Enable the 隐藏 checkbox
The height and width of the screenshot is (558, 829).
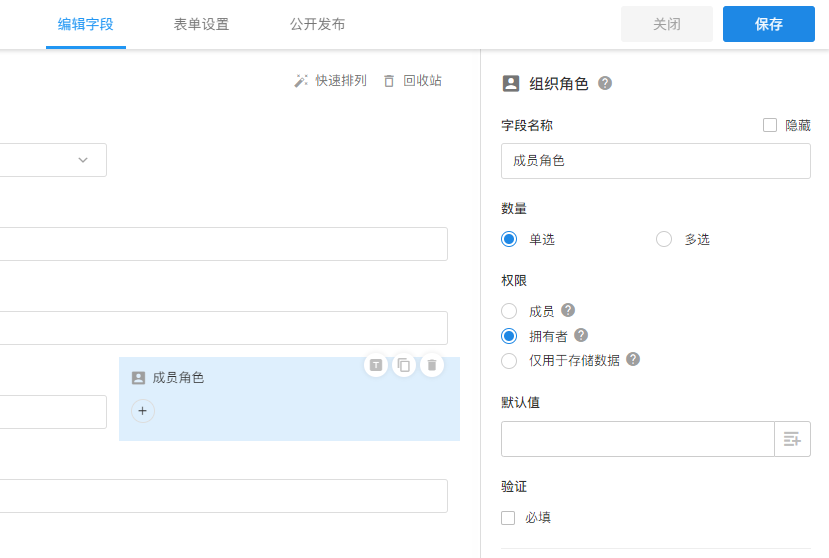click(x=770, y=125)
